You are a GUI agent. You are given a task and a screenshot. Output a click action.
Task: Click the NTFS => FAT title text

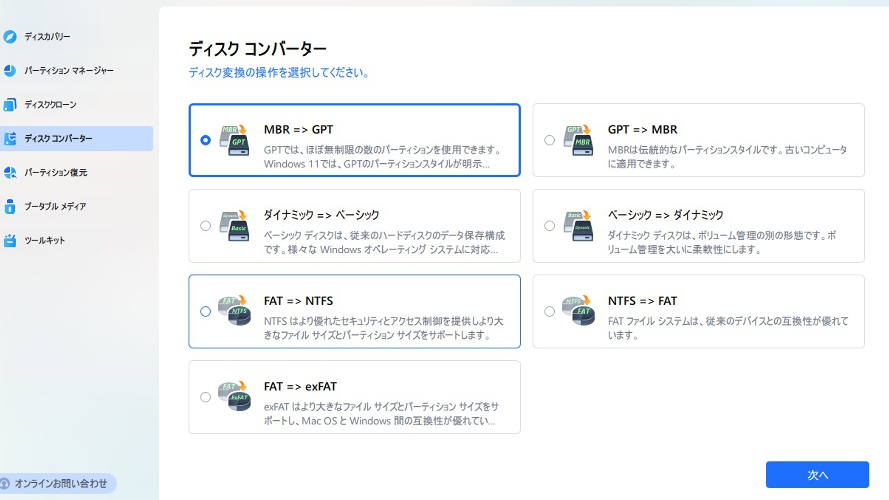pos(642,300)
